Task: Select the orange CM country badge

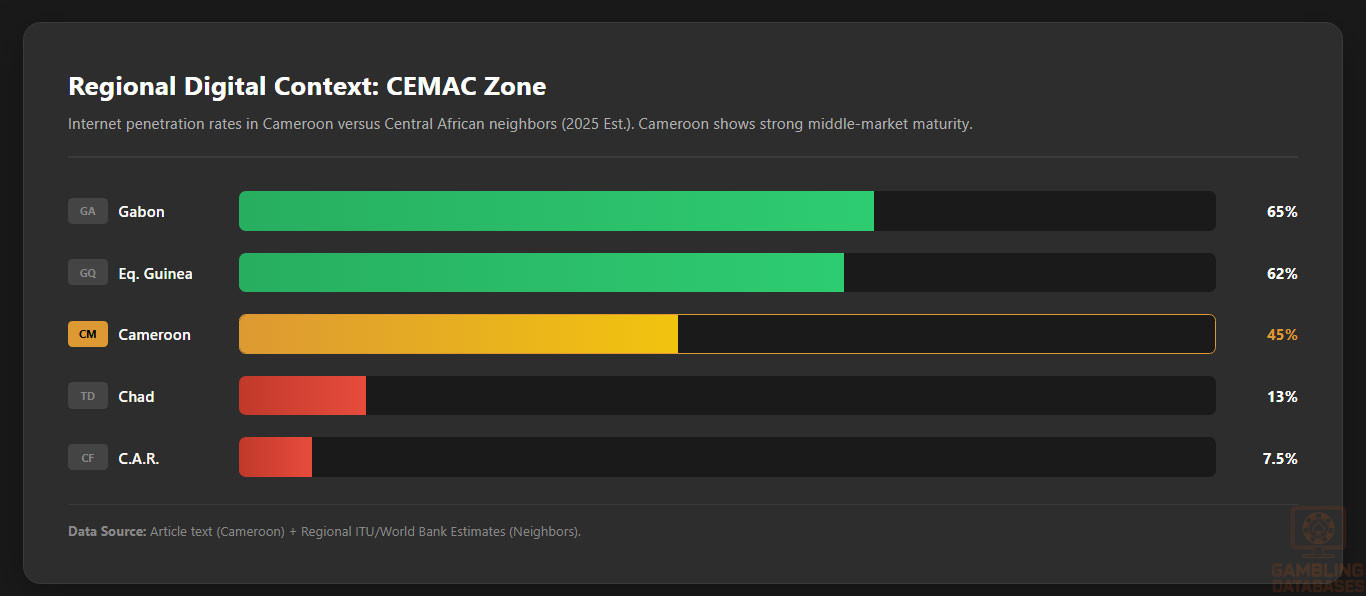Action: pos(88,334)
